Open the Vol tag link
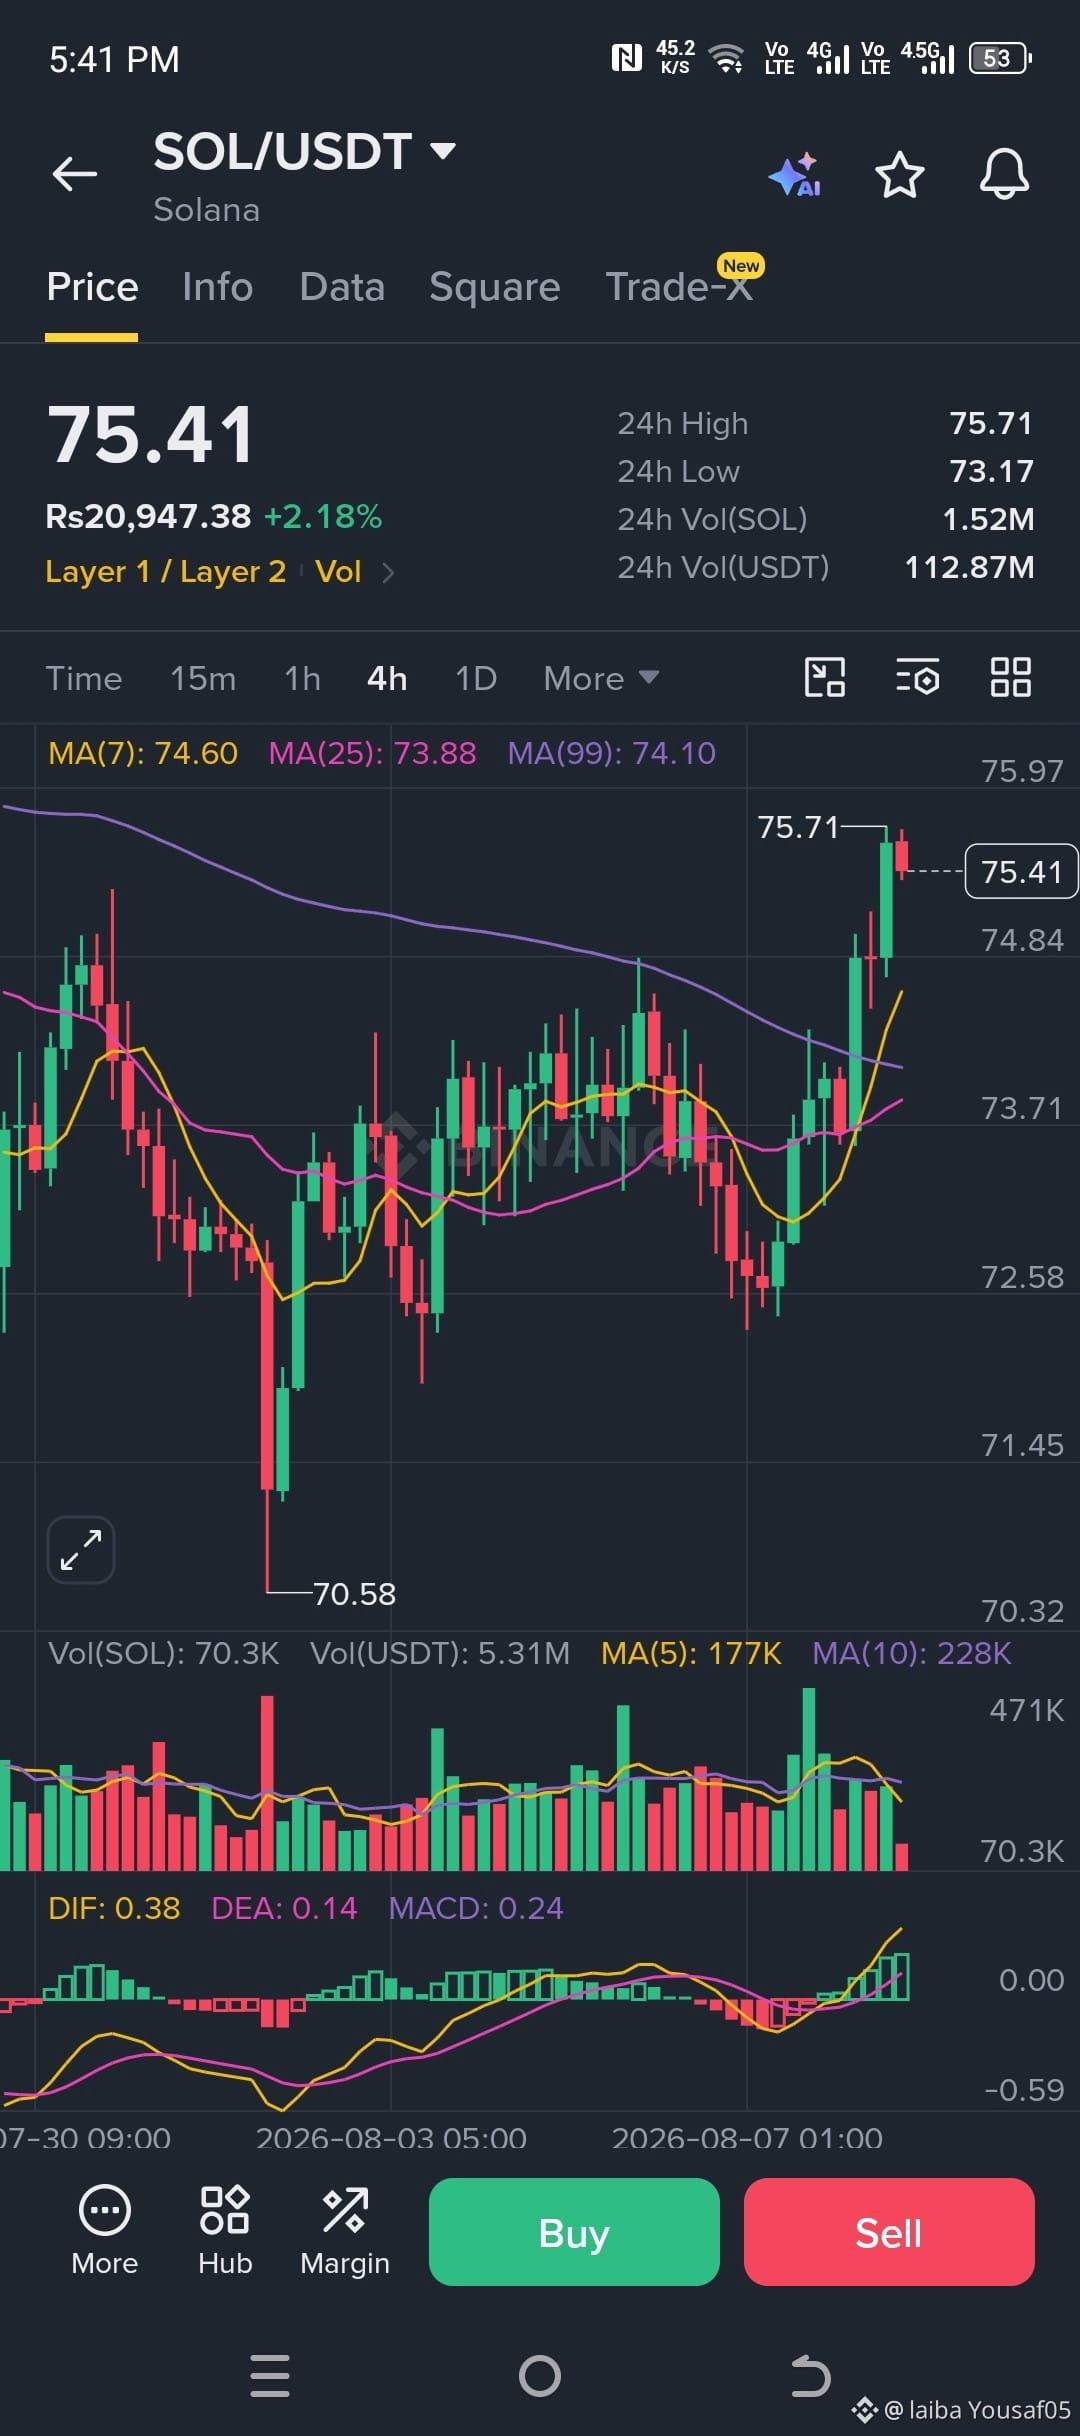The image size is (1080, 2436). tap(338, 572)
